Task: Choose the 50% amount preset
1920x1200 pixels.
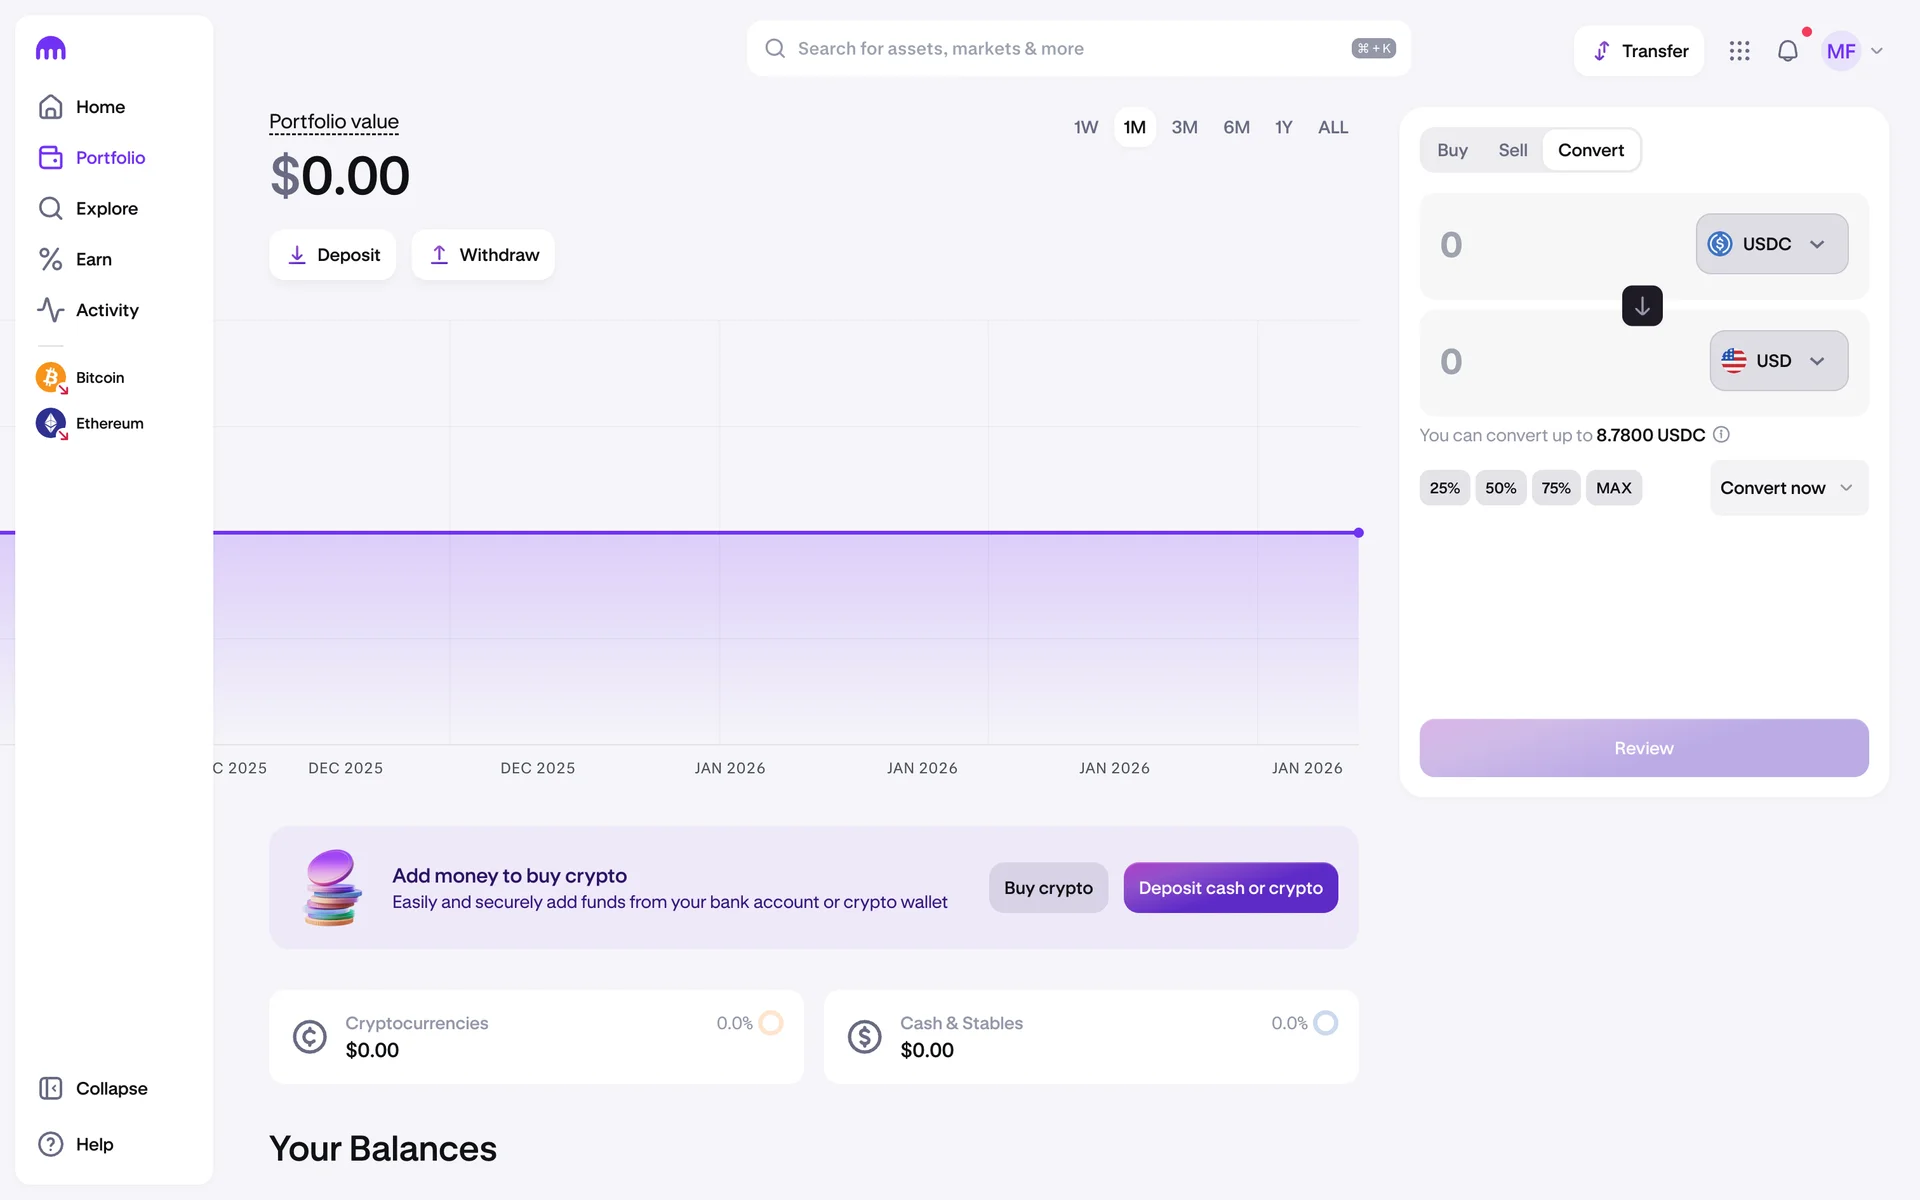Action: click(x=1500, y=488)
